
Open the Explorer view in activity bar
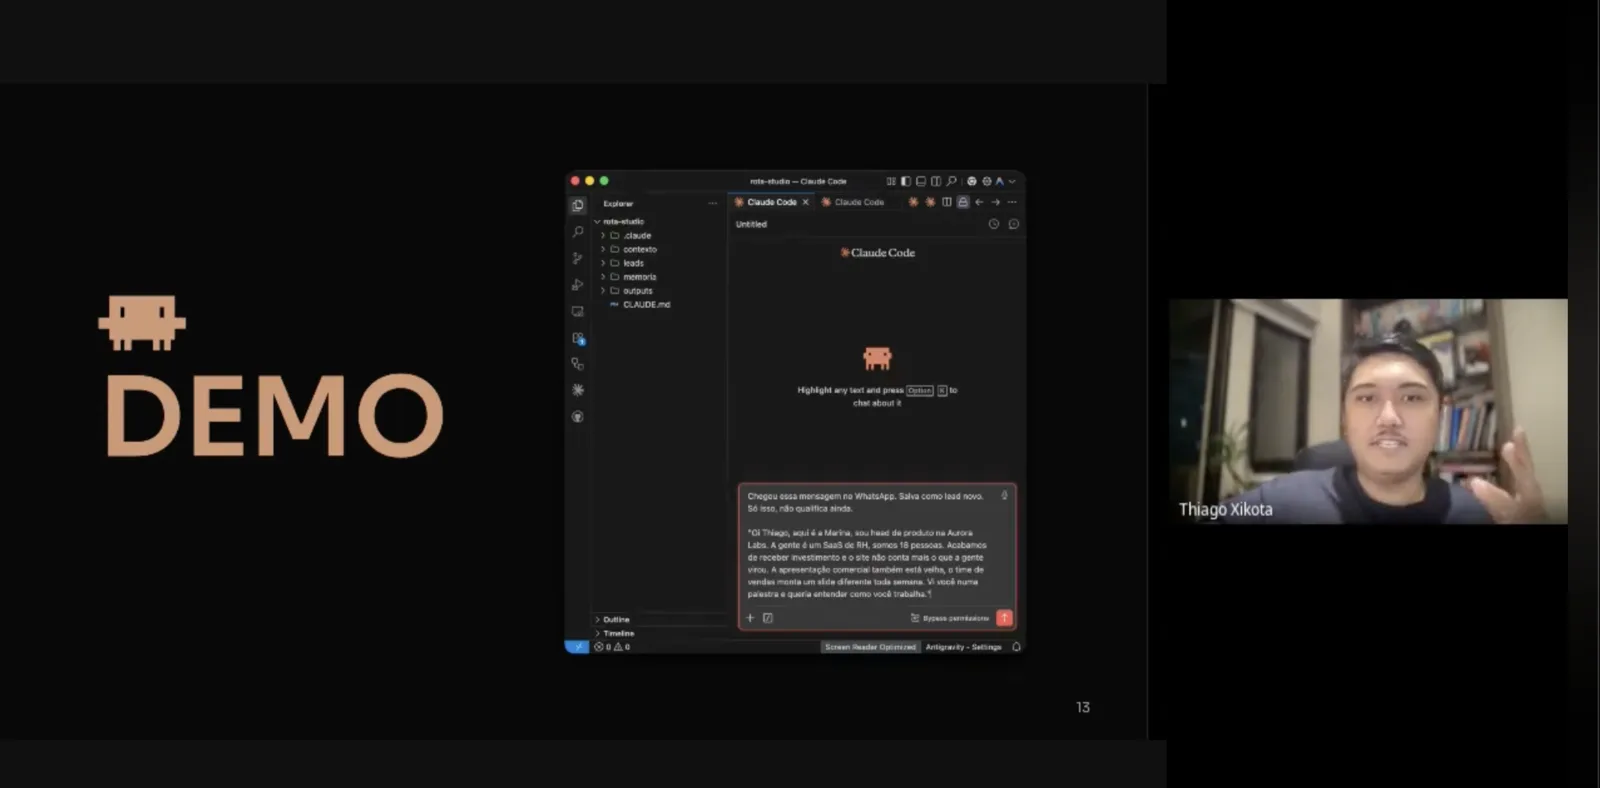pyautogui.click(x=577, y=205)
